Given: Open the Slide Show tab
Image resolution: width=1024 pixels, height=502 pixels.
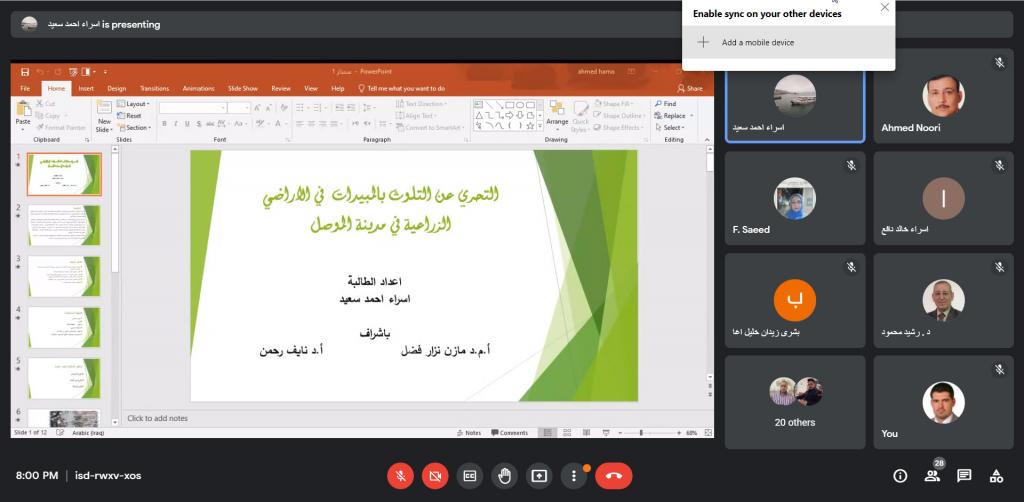Looking at the screenshot, I should [x=242, y=88].
